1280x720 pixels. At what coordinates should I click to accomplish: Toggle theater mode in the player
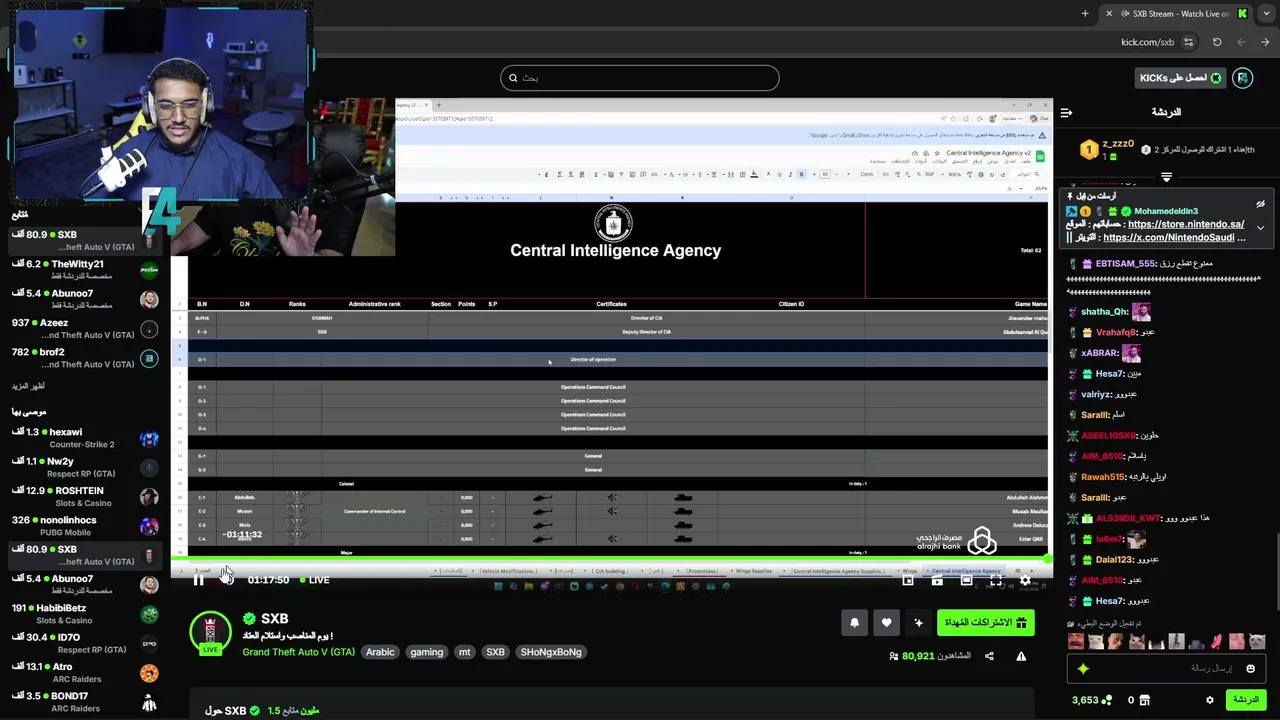[966, 580]
